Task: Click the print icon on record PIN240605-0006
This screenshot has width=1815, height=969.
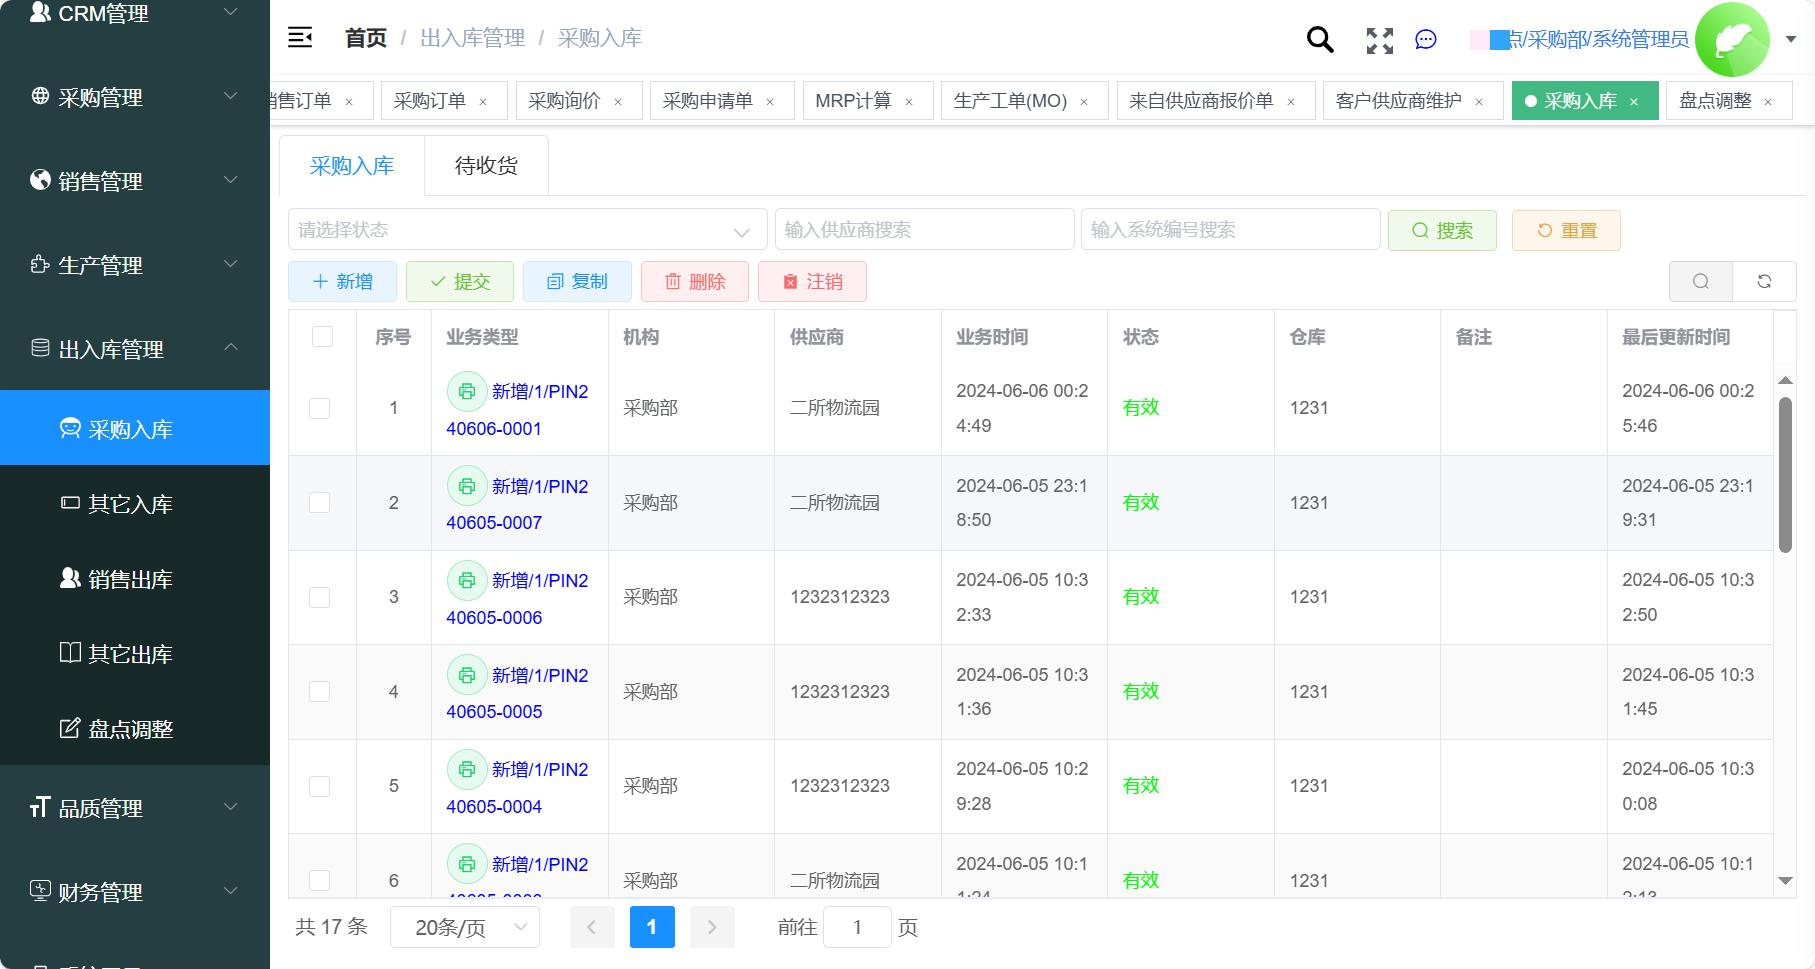Action: (x=467, y=580)
